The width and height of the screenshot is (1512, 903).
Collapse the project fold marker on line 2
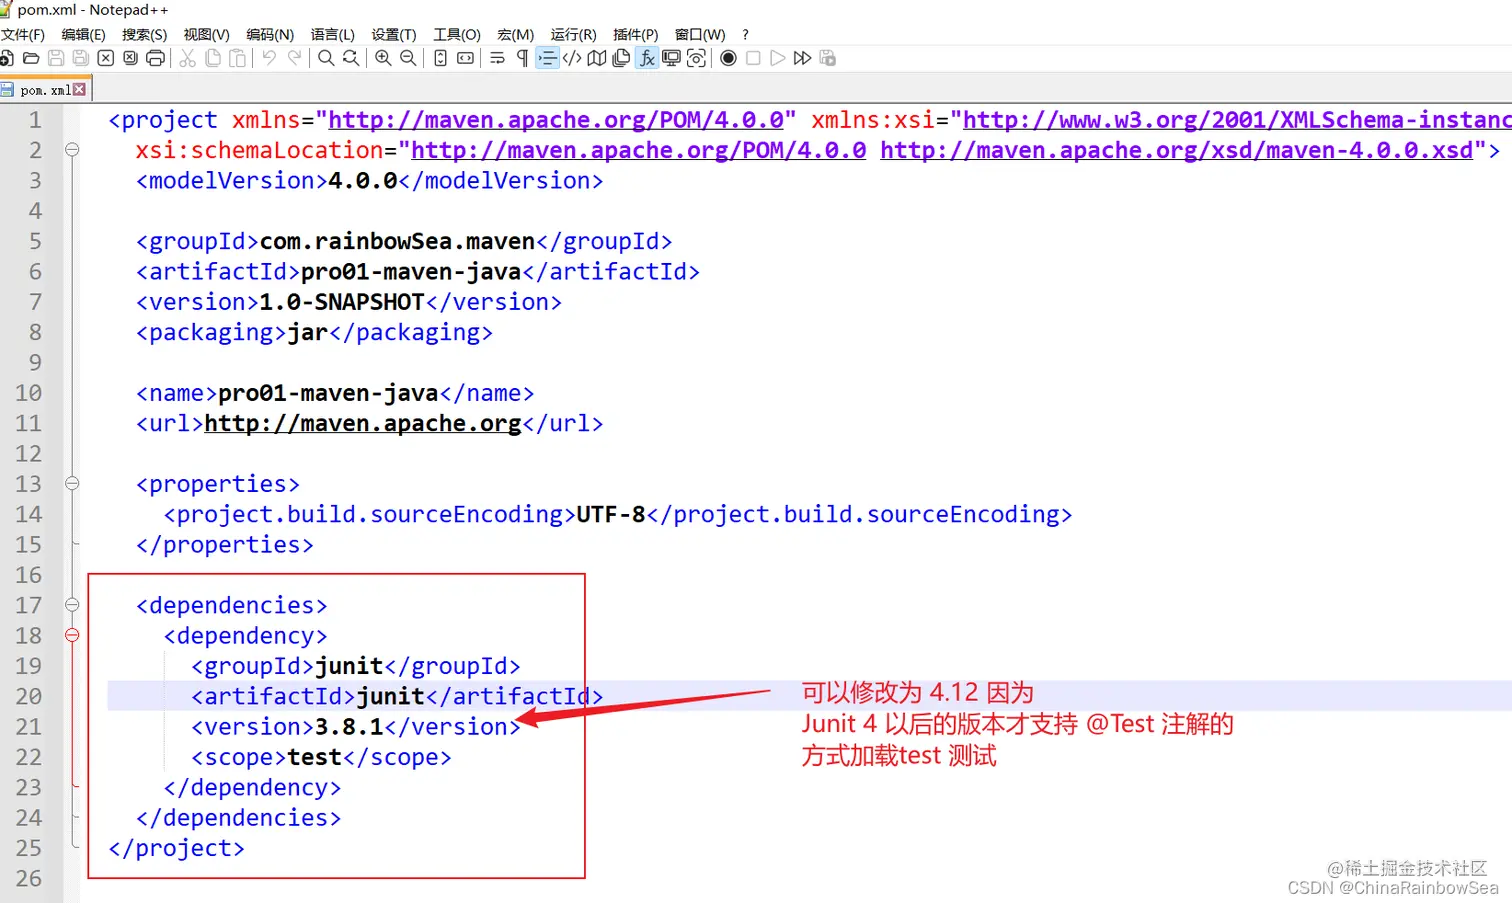point(72,150)
